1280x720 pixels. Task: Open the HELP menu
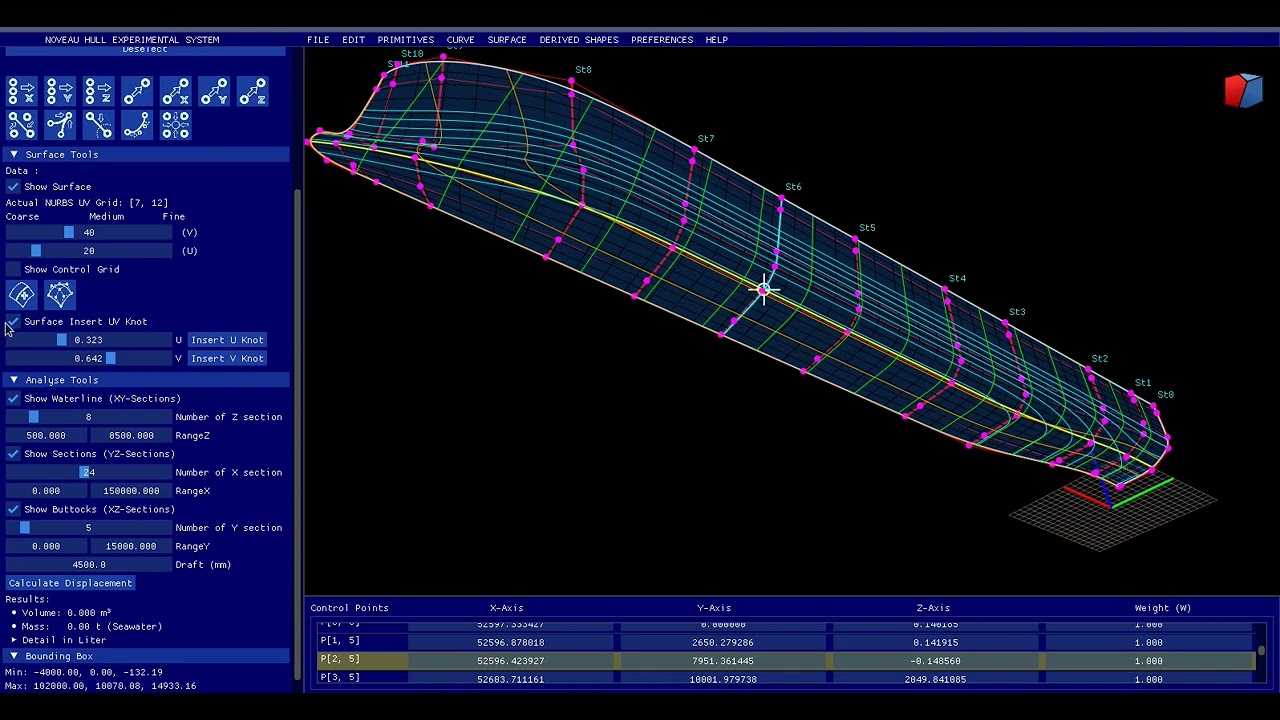click(x=716, y=40)
